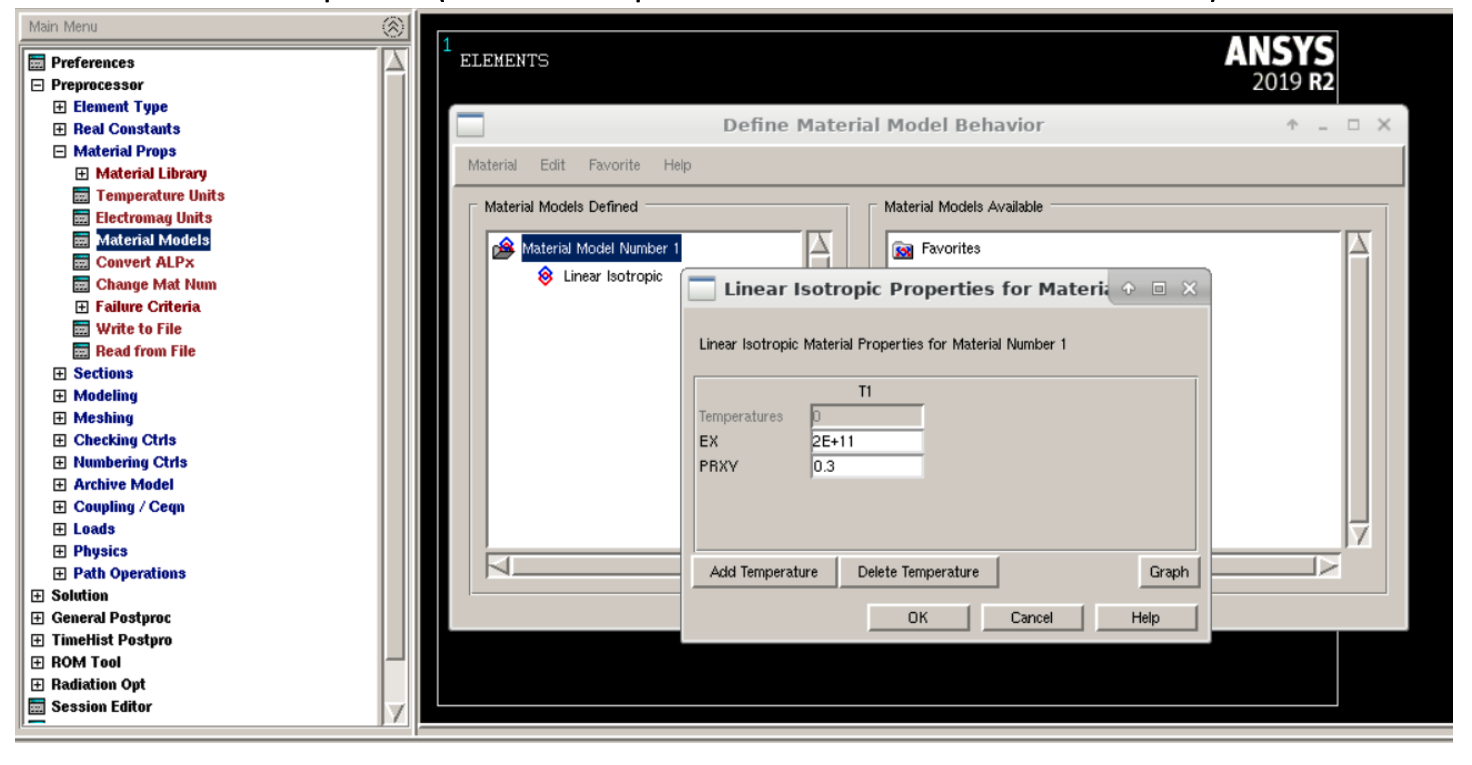Click the Temperature Units icon
The width and height of the screenshot is (1472, 765).
(82, 195)
